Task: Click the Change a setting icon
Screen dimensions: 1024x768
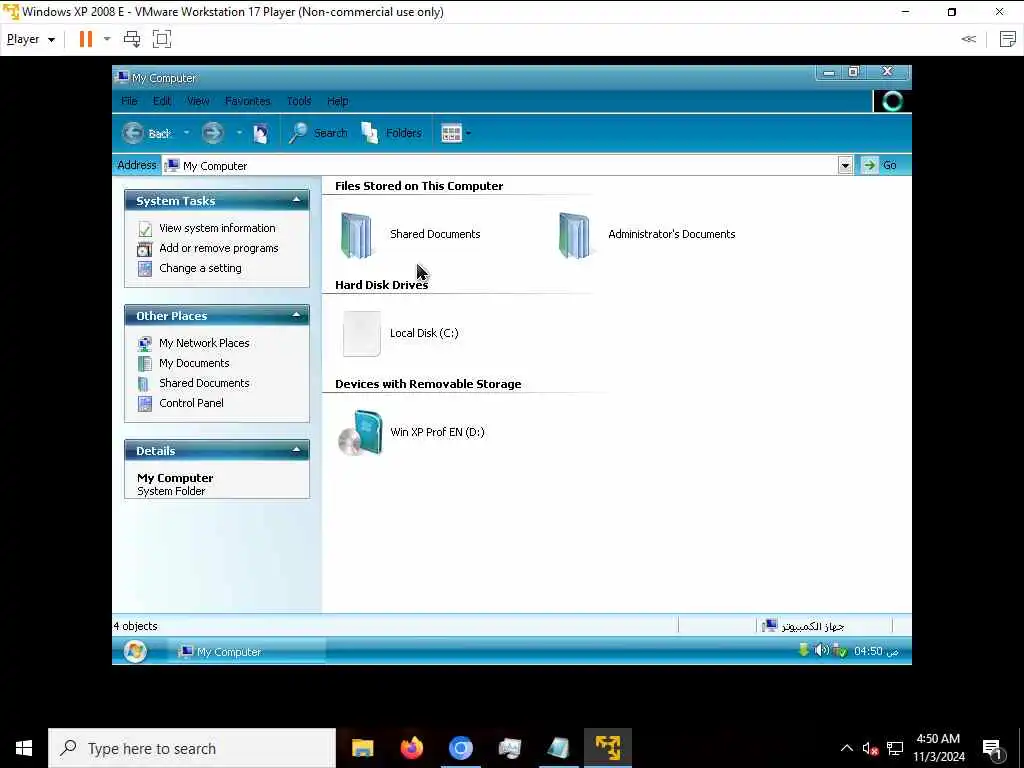Action: tap(145, 268)
